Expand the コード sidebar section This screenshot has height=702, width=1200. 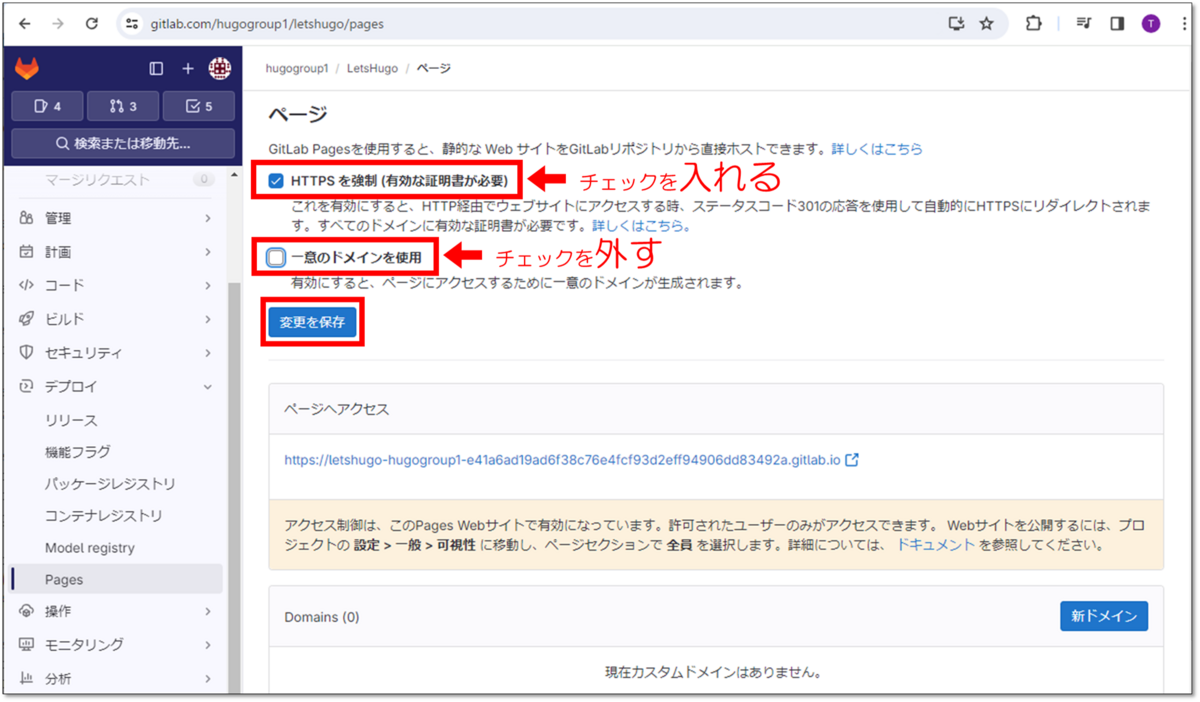[x=117, y=285]
